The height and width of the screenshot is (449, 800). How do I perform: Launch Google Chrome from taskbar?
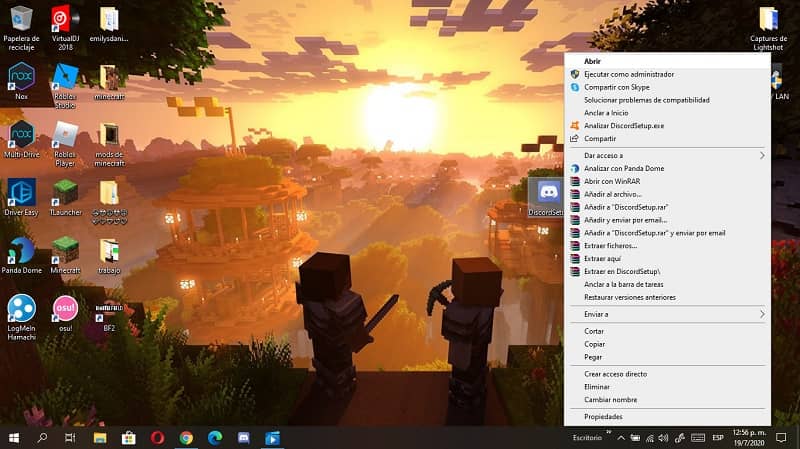pyautogui.click(x=186, y=438)
